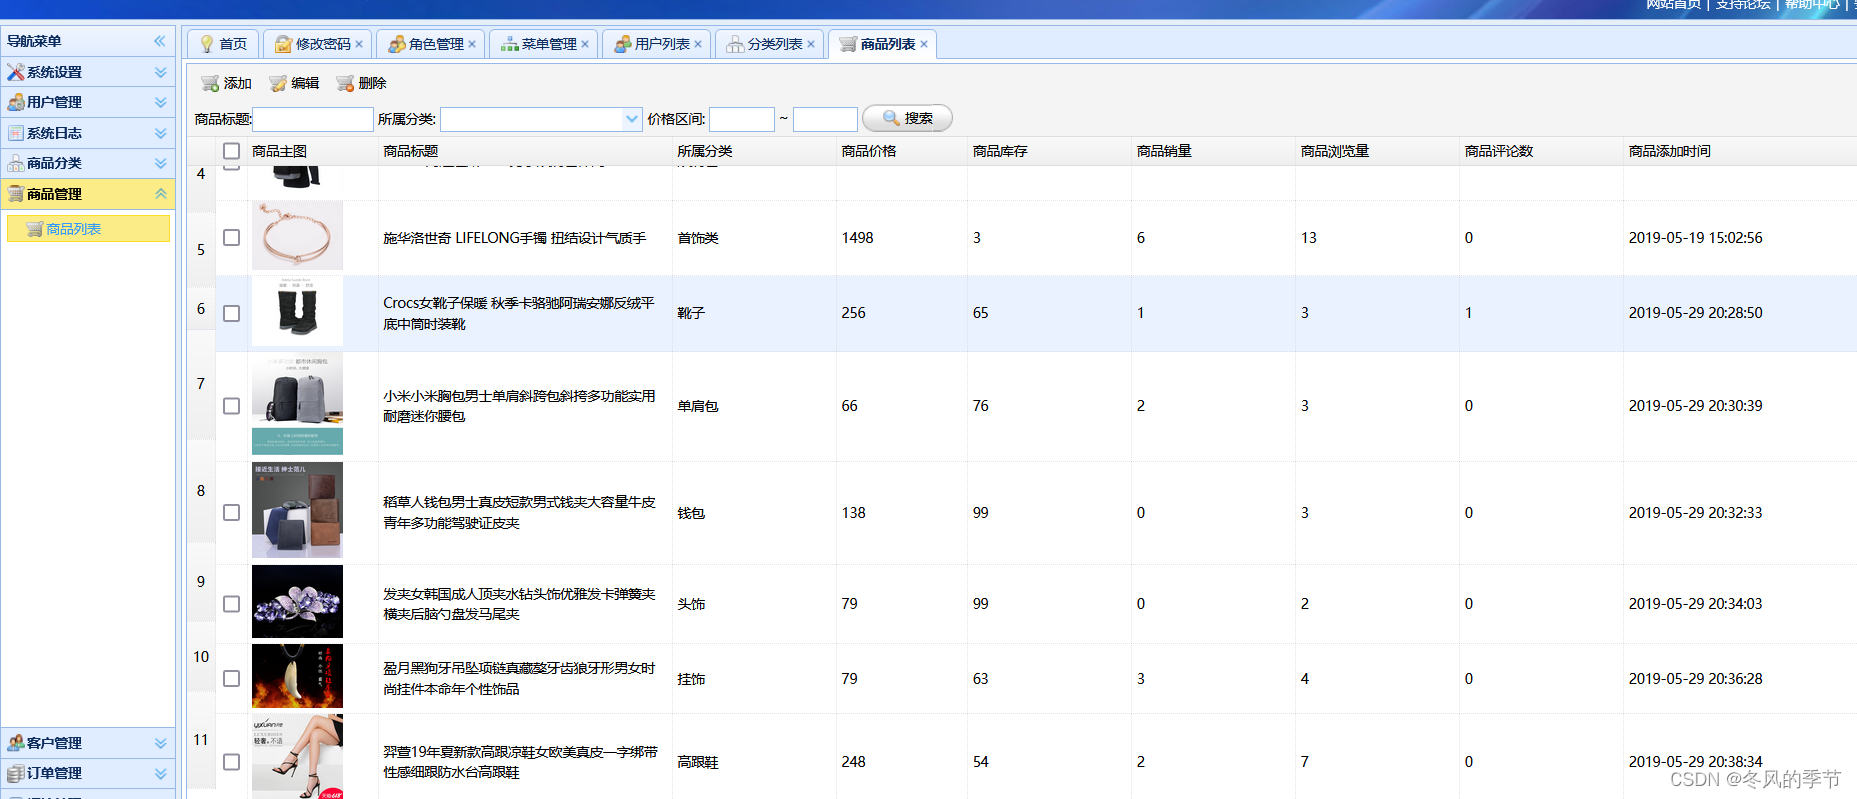Collapse the 导航菜单 navigation panel arrow
The image size is (1857, 799).
(x=159, y=41)
